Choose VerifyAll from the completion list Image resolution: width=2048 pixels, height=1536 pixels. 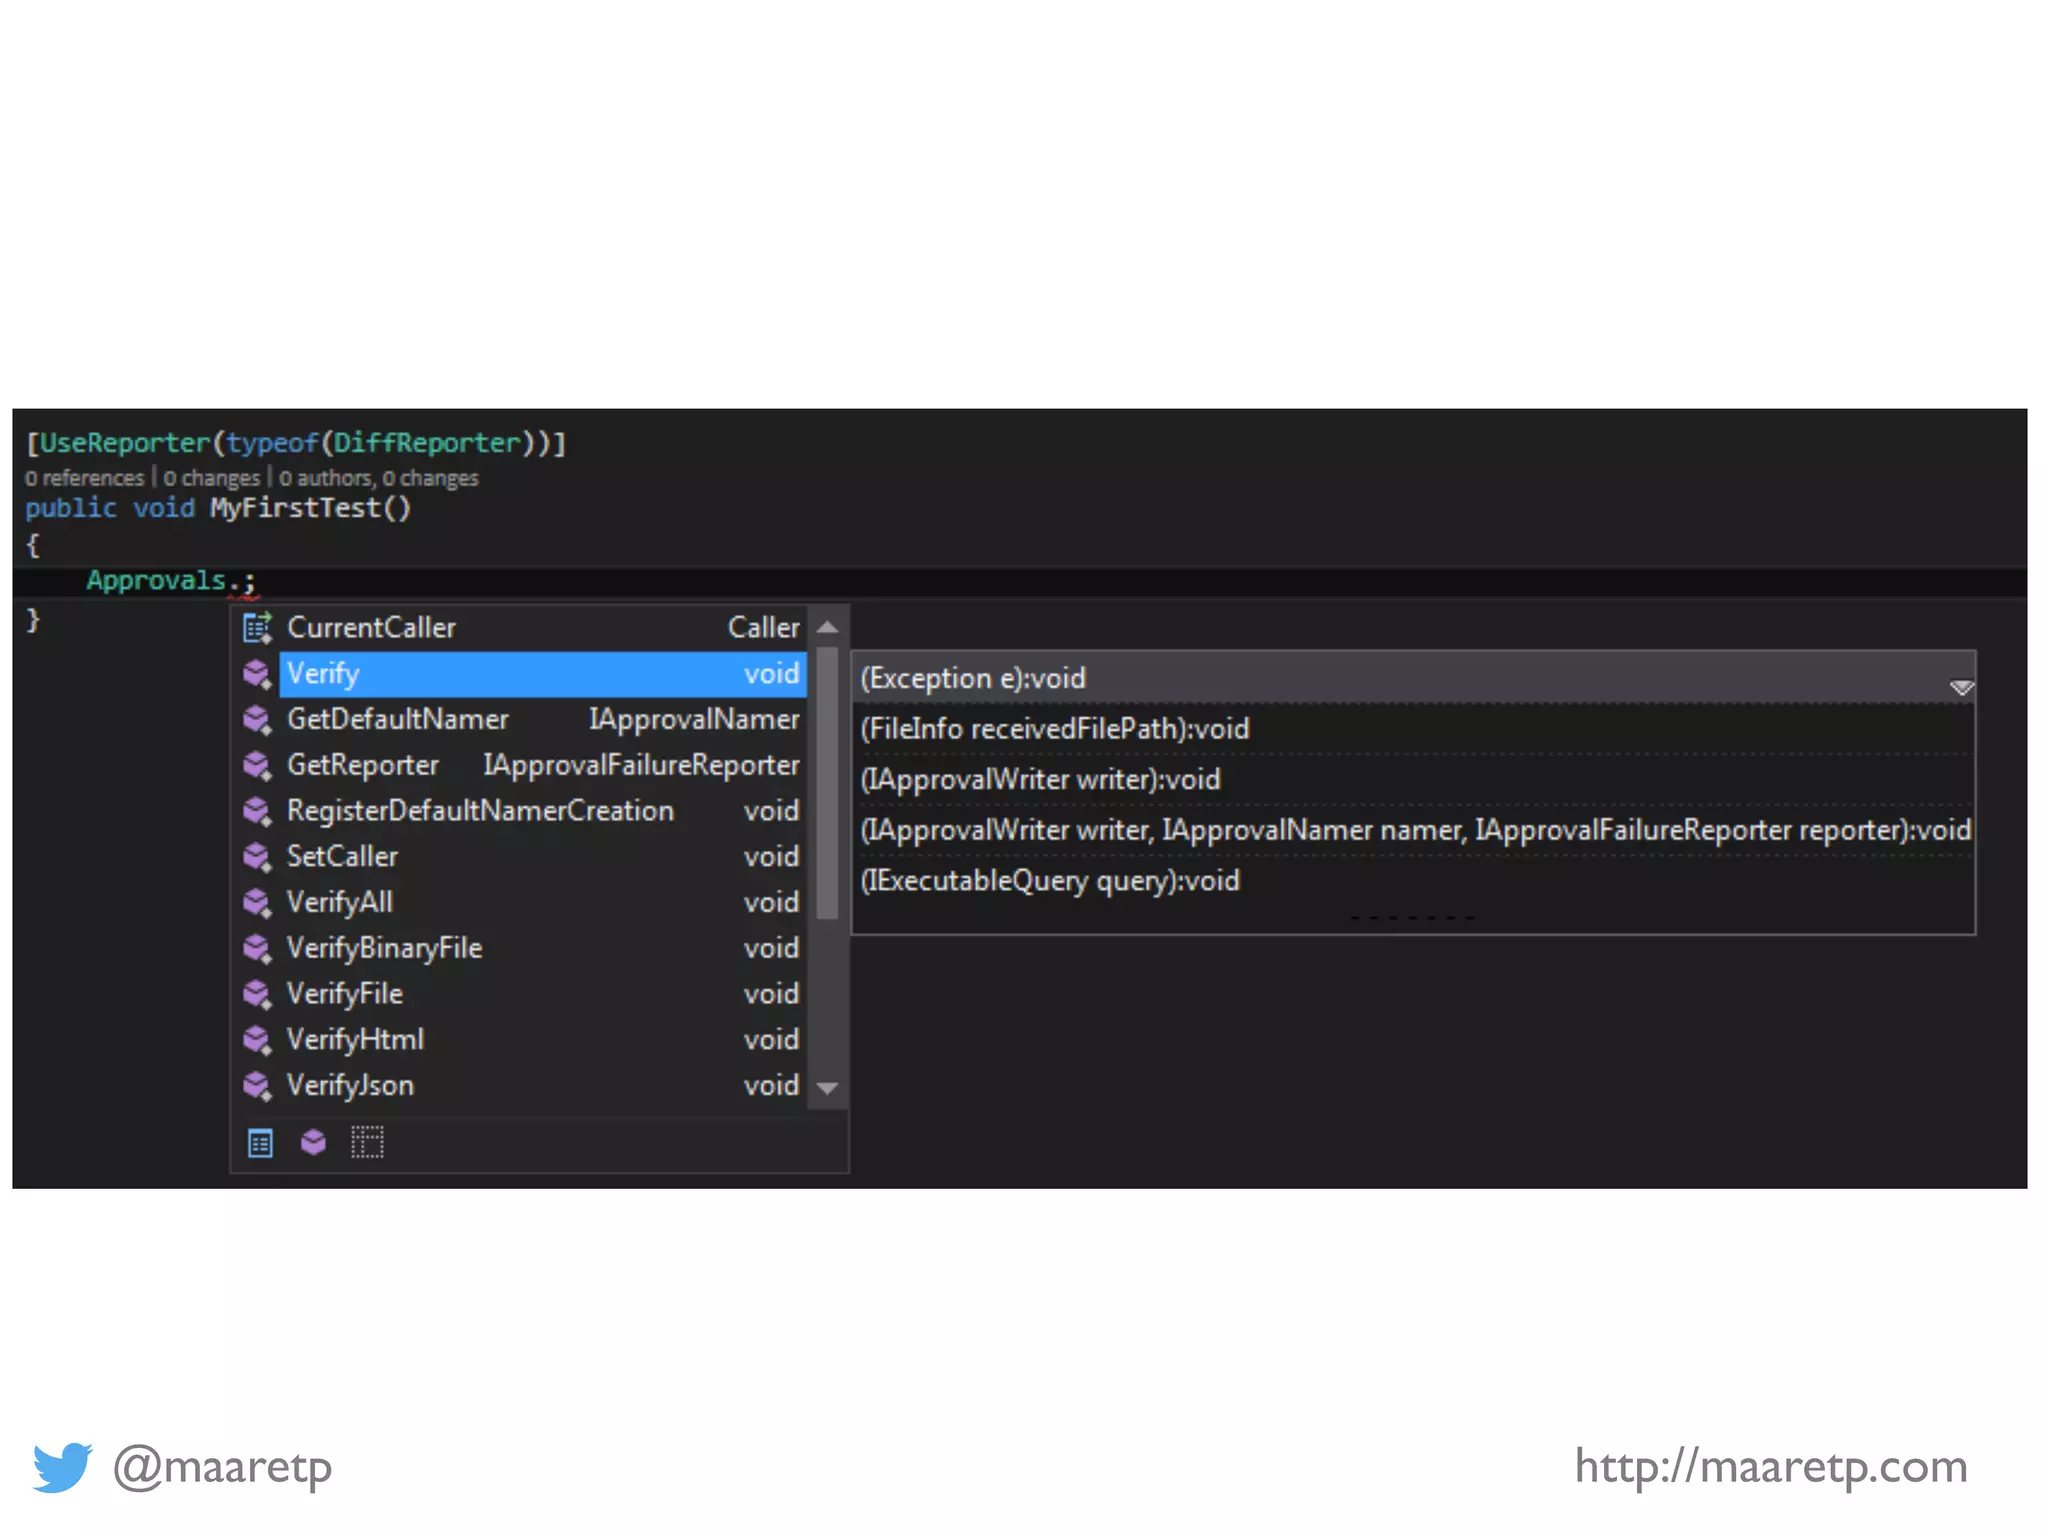coord(340,902)
